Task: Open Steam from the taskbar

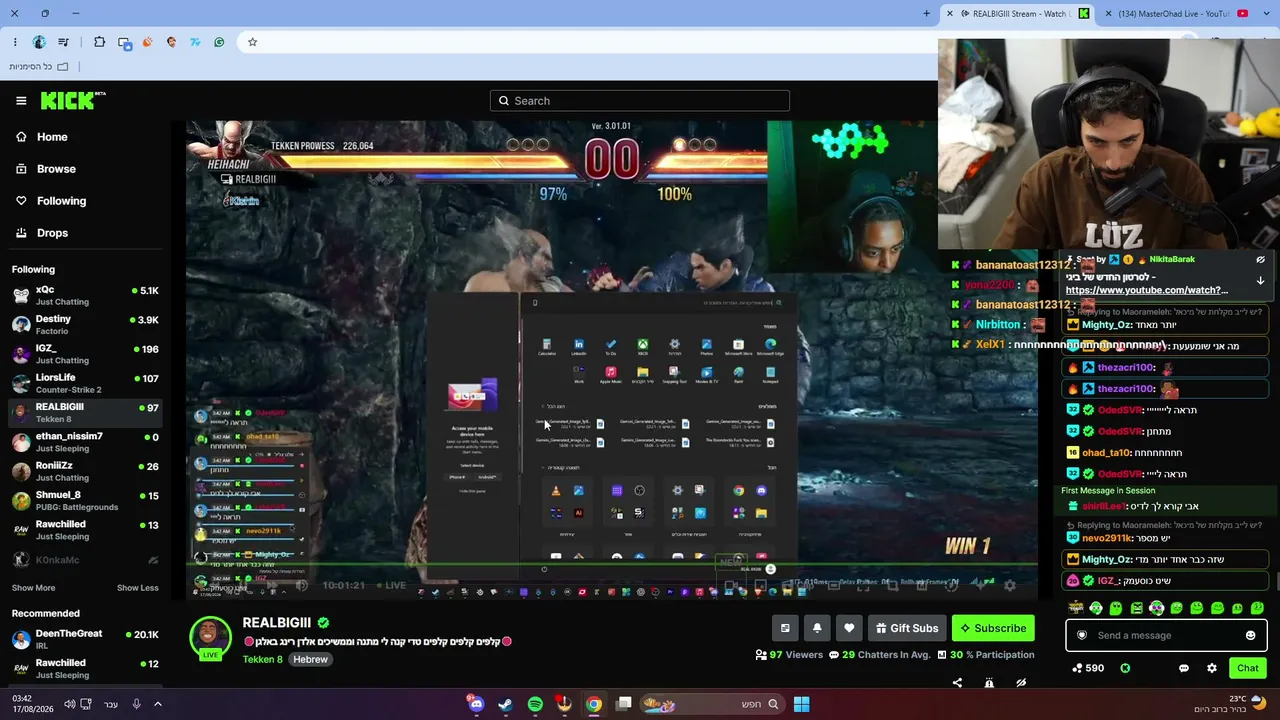Action: point(506,704)
